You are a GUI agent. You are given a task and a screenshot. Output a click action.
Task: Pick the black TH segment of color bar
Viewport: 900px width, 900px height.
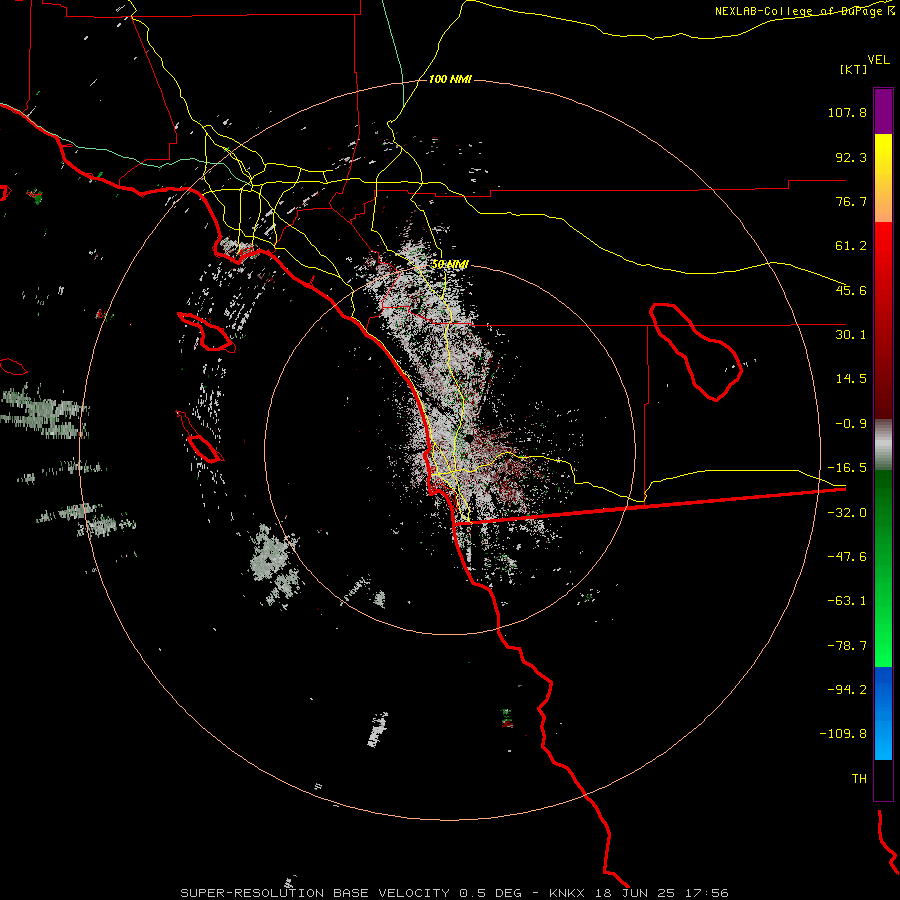883,779
